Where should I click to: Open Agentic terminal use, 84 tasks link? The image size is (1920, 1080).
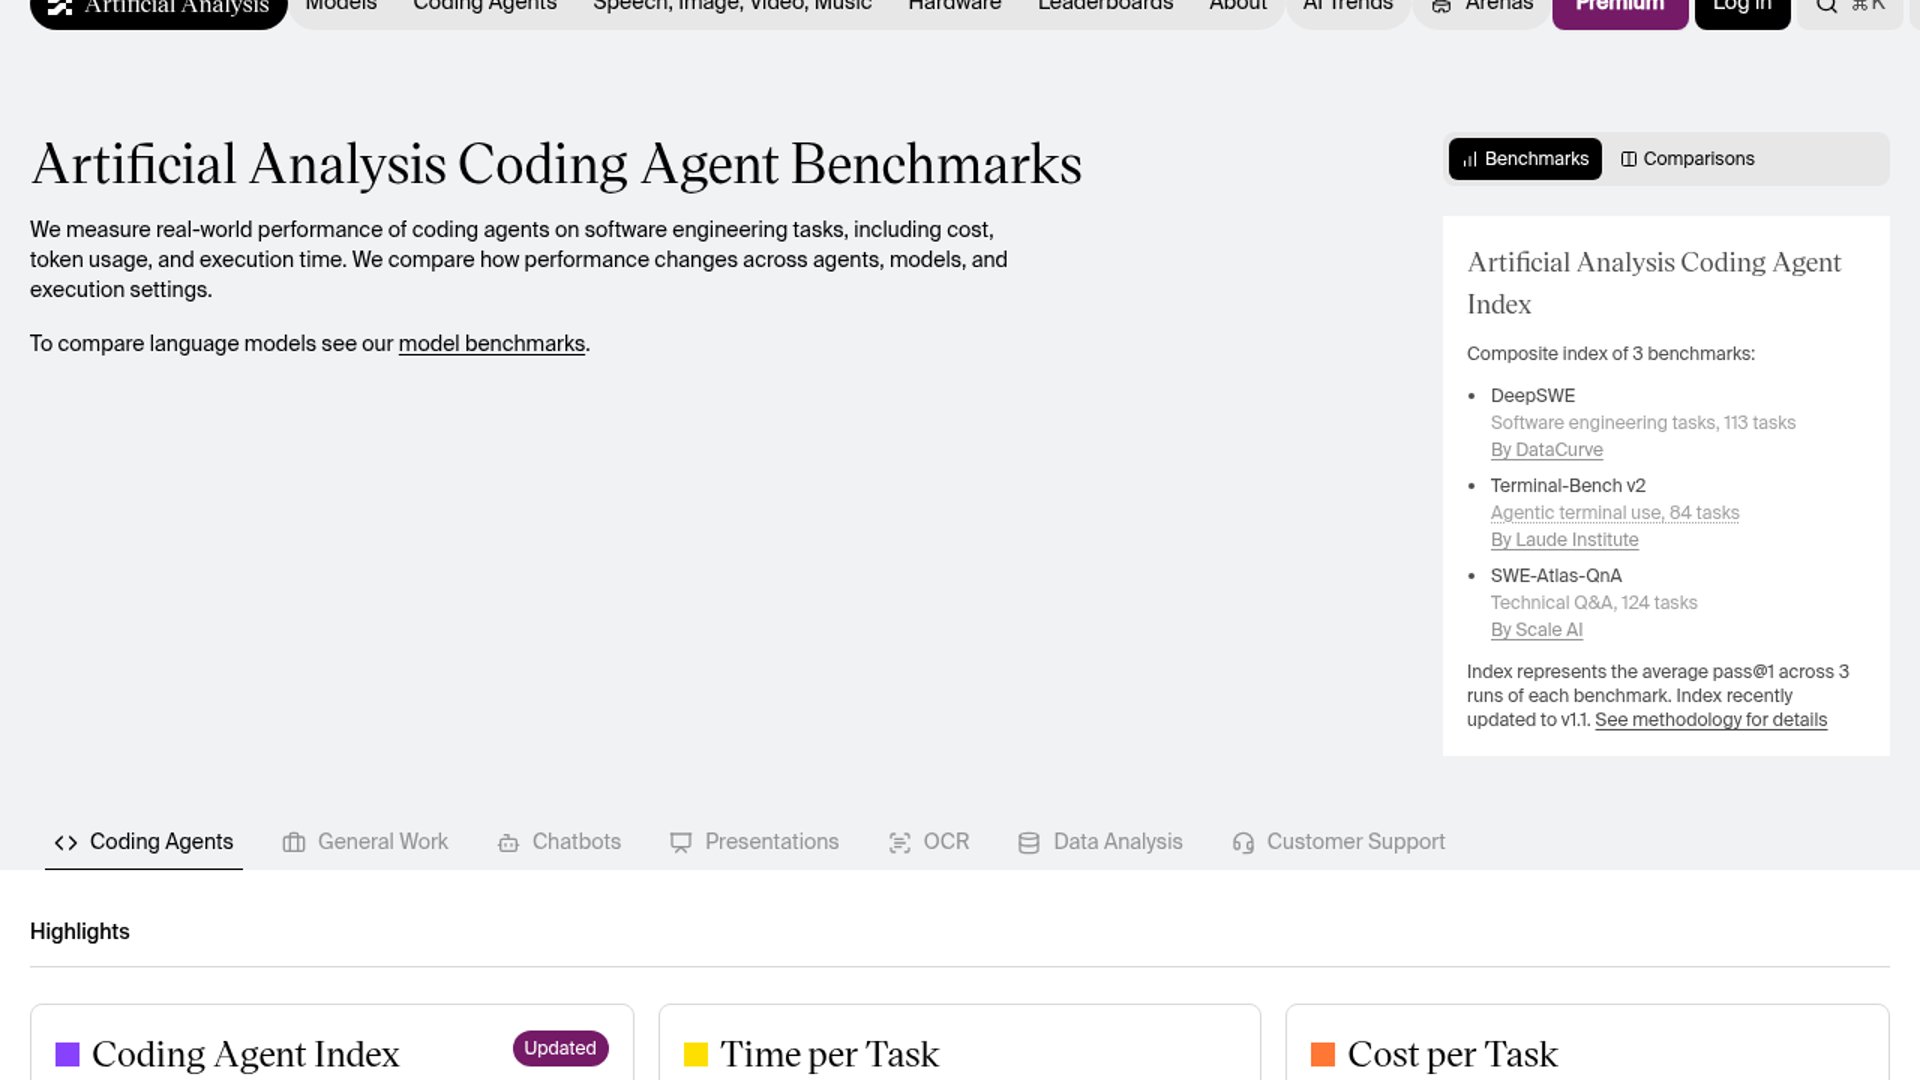pyautogui.click(x=1615, y=513)
